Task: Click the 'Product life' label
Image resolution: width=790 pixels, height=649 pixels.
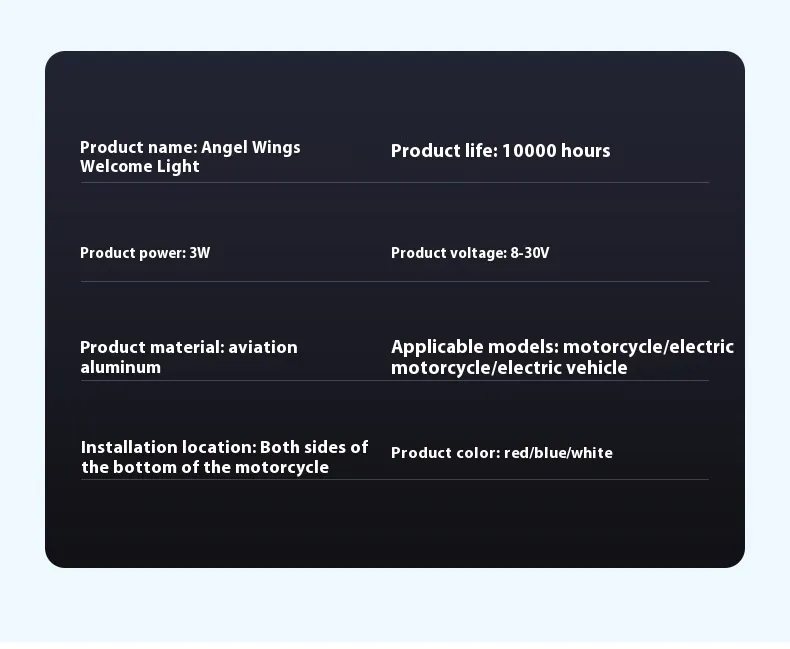Action: point(443,151)
